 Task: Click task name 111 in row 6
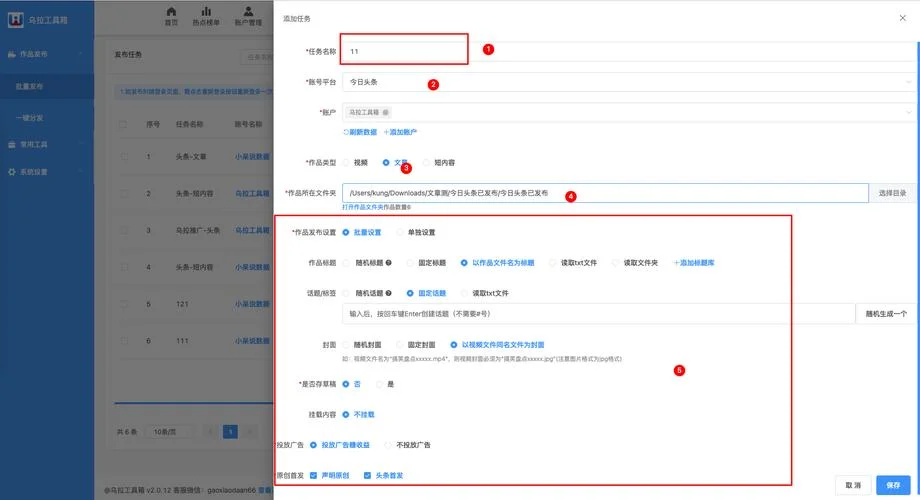[x=182, y=341]
